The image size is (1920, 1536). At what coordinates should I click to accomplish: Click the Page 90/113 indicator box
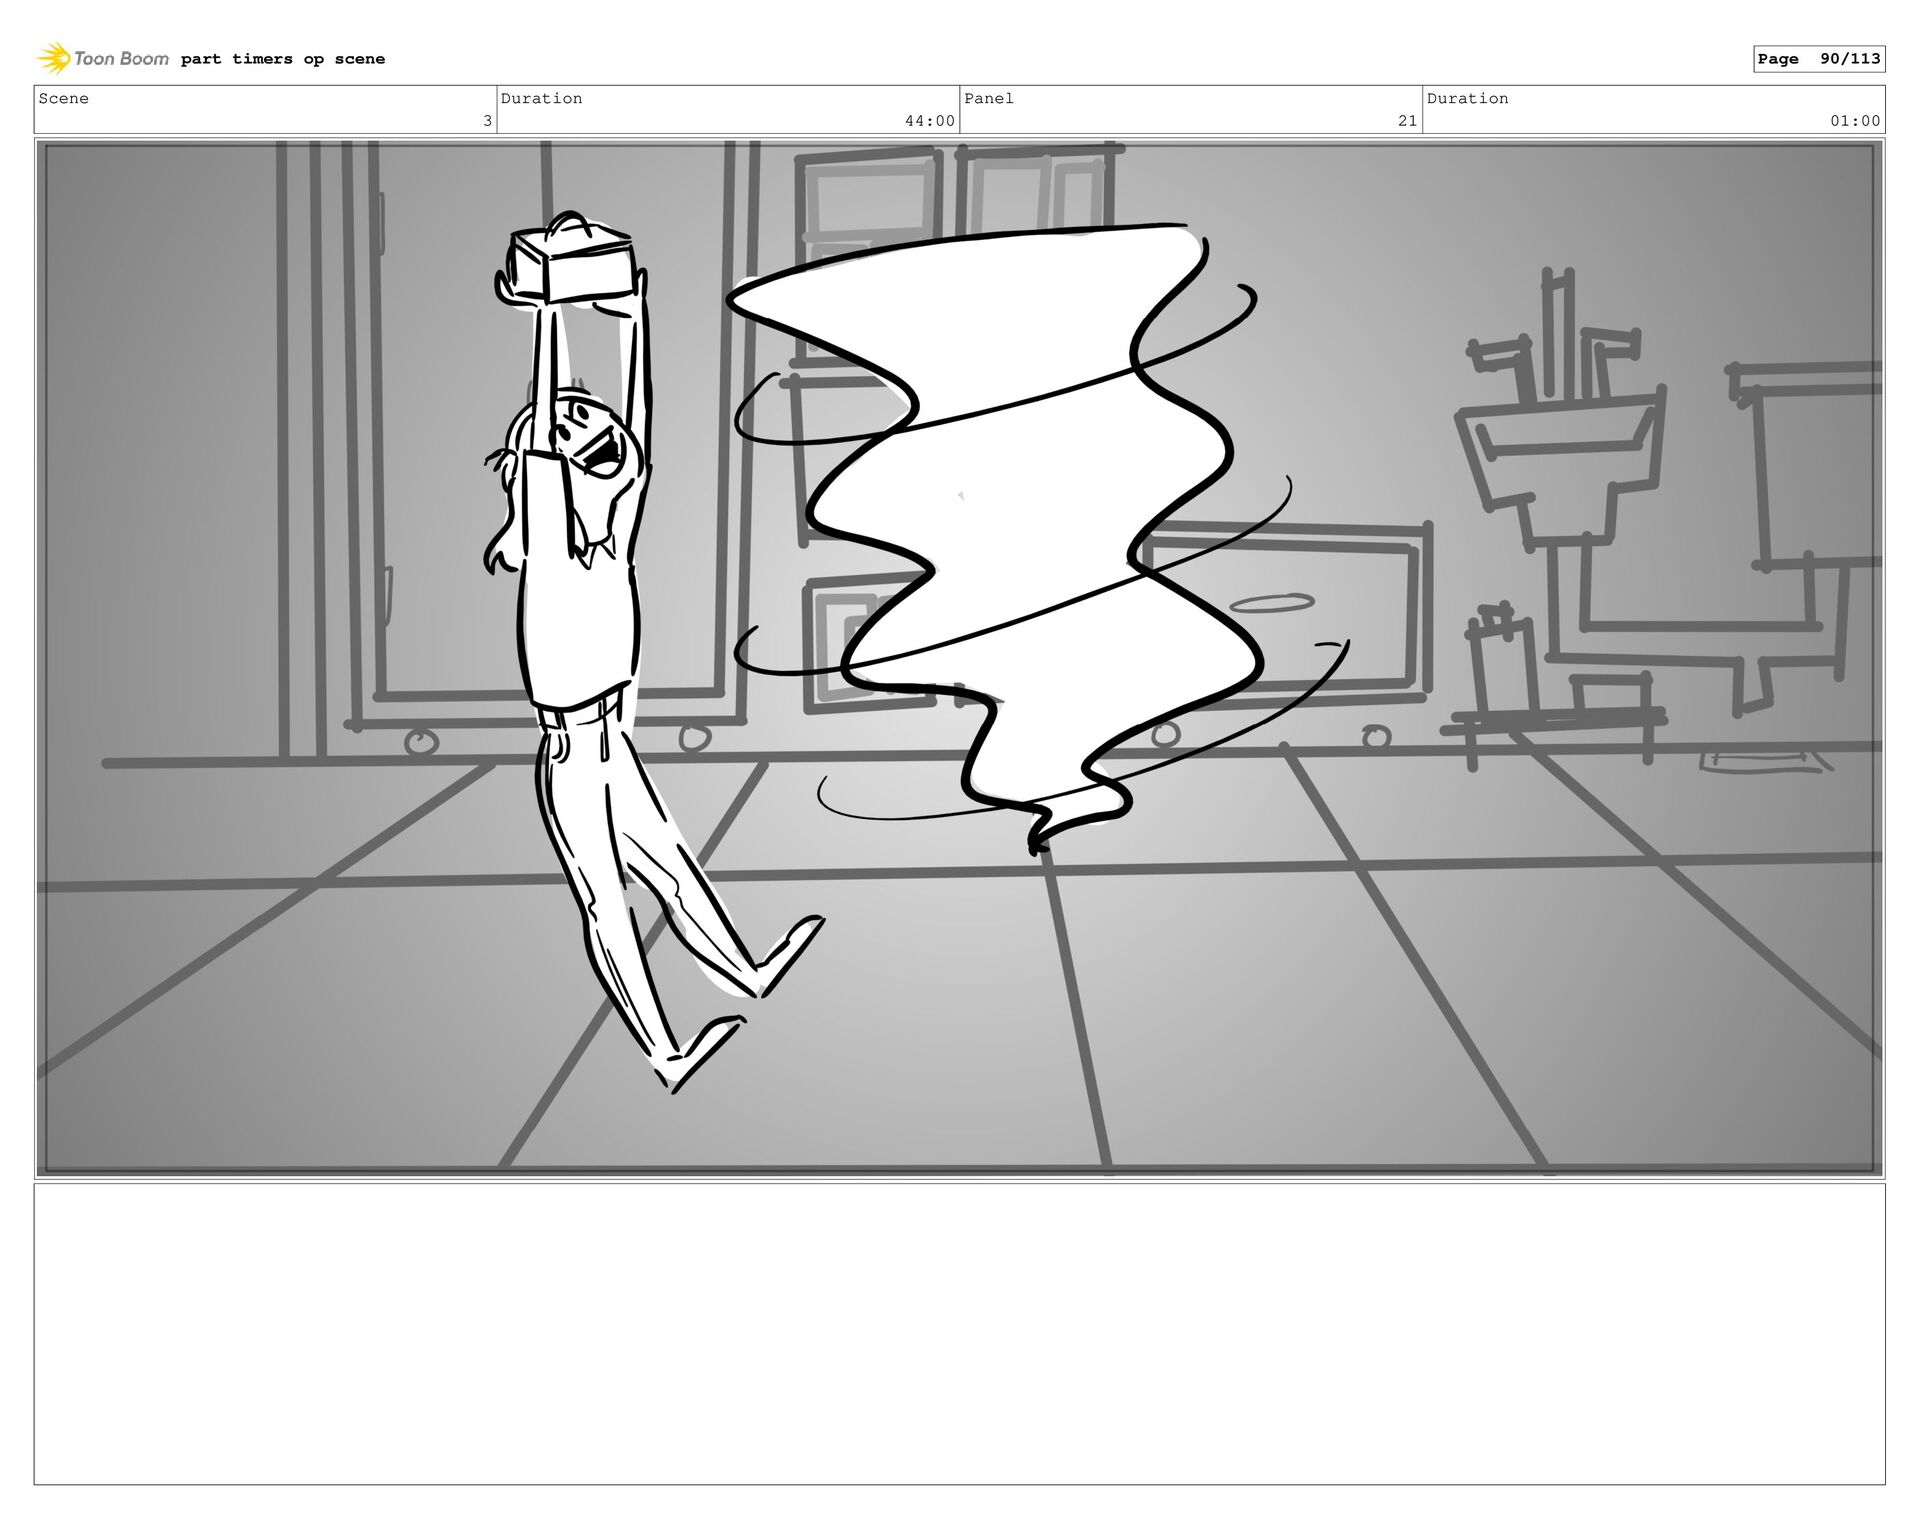(1819, 59)
